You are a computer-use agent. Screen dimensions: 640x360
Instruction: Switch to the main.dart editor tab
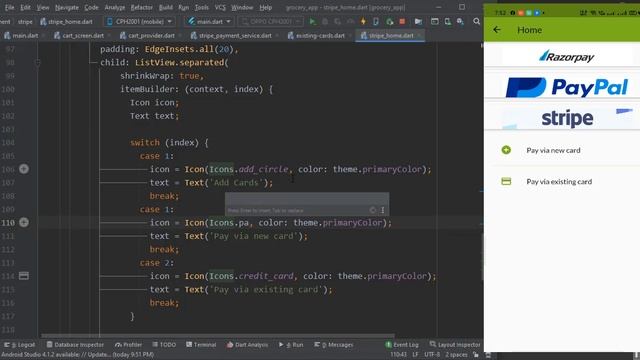coord(24,36)
